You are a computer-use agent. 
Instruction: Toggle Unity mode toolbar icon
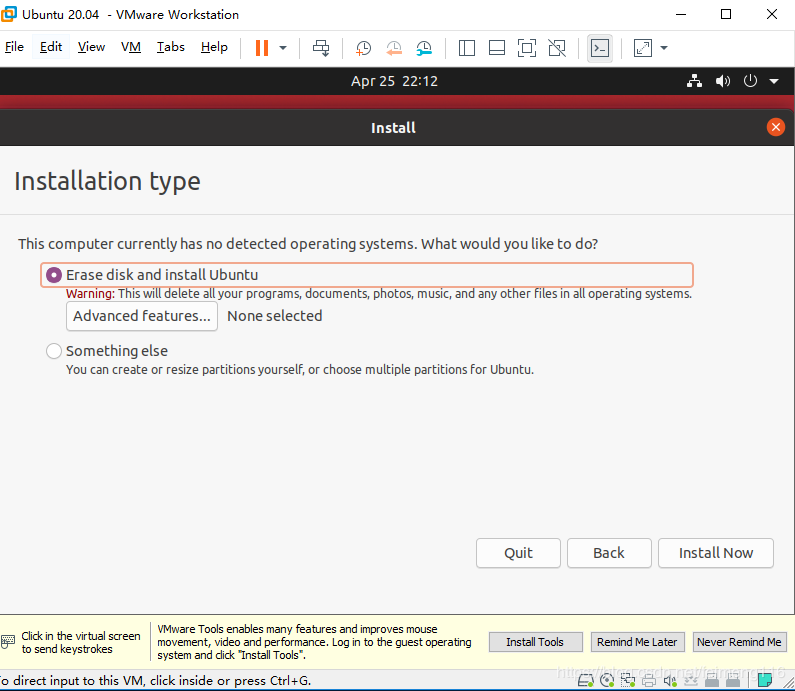tap(557, 48)
